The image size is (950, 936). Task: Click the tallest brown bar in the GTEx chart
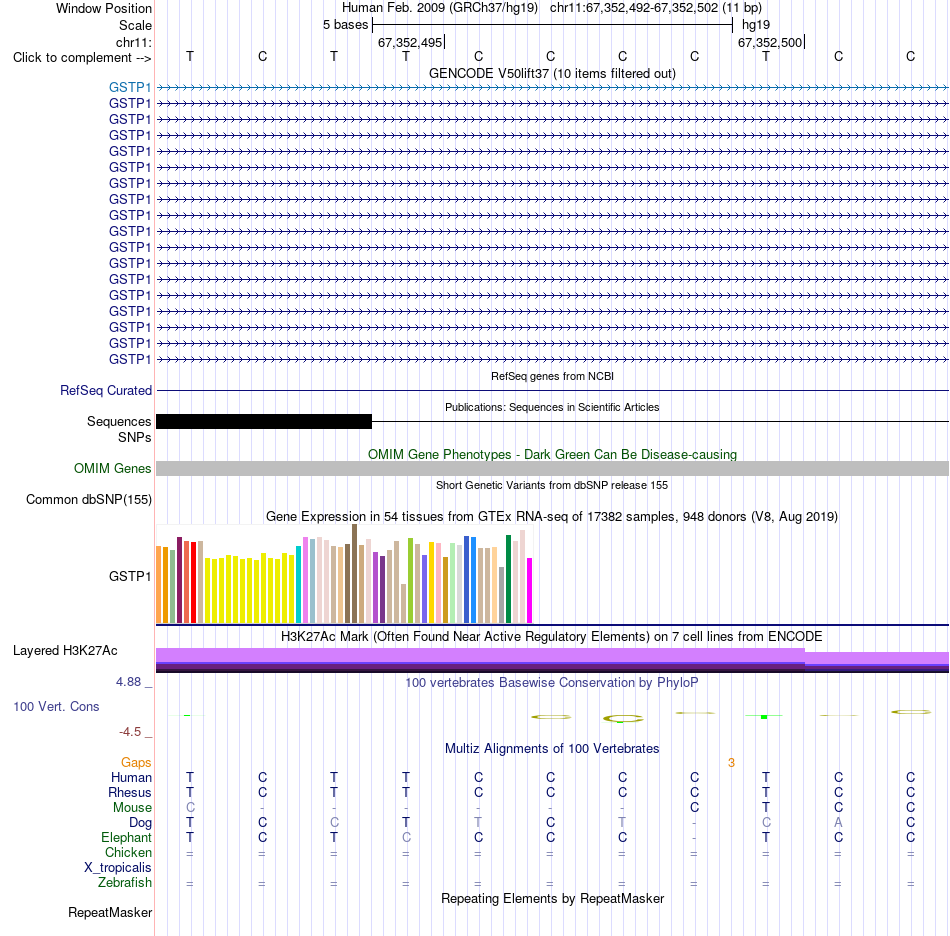pos(354,574)
